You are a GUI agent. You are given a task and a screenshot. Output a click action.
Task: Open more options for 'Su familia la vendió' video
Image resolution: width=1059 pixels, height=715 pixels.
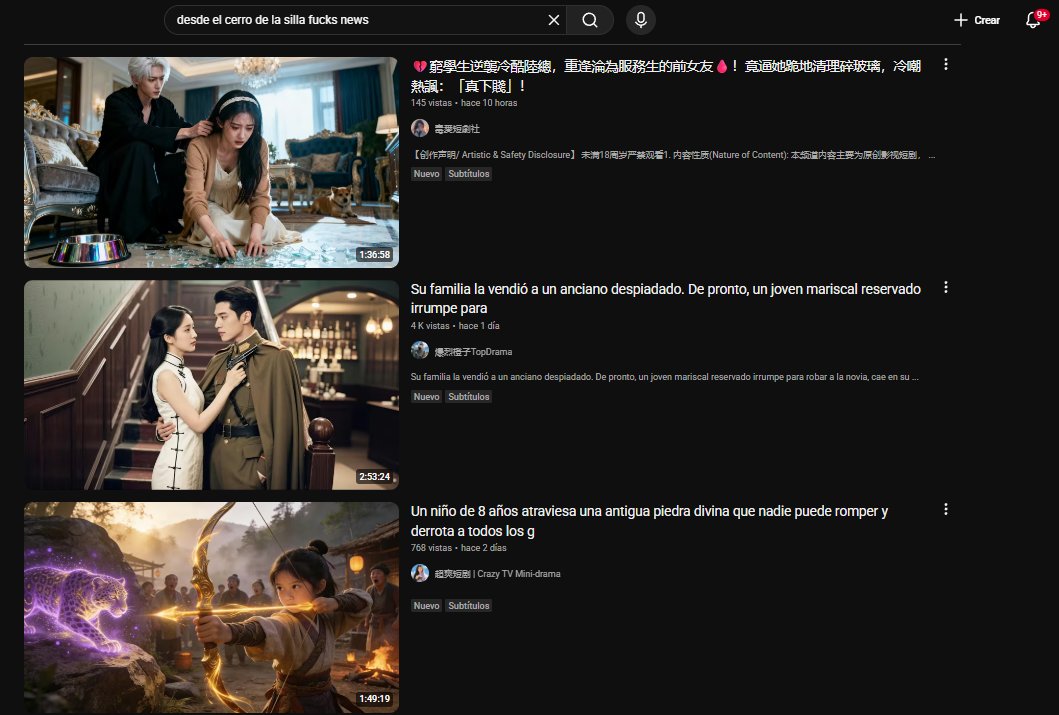pos(946,287)
